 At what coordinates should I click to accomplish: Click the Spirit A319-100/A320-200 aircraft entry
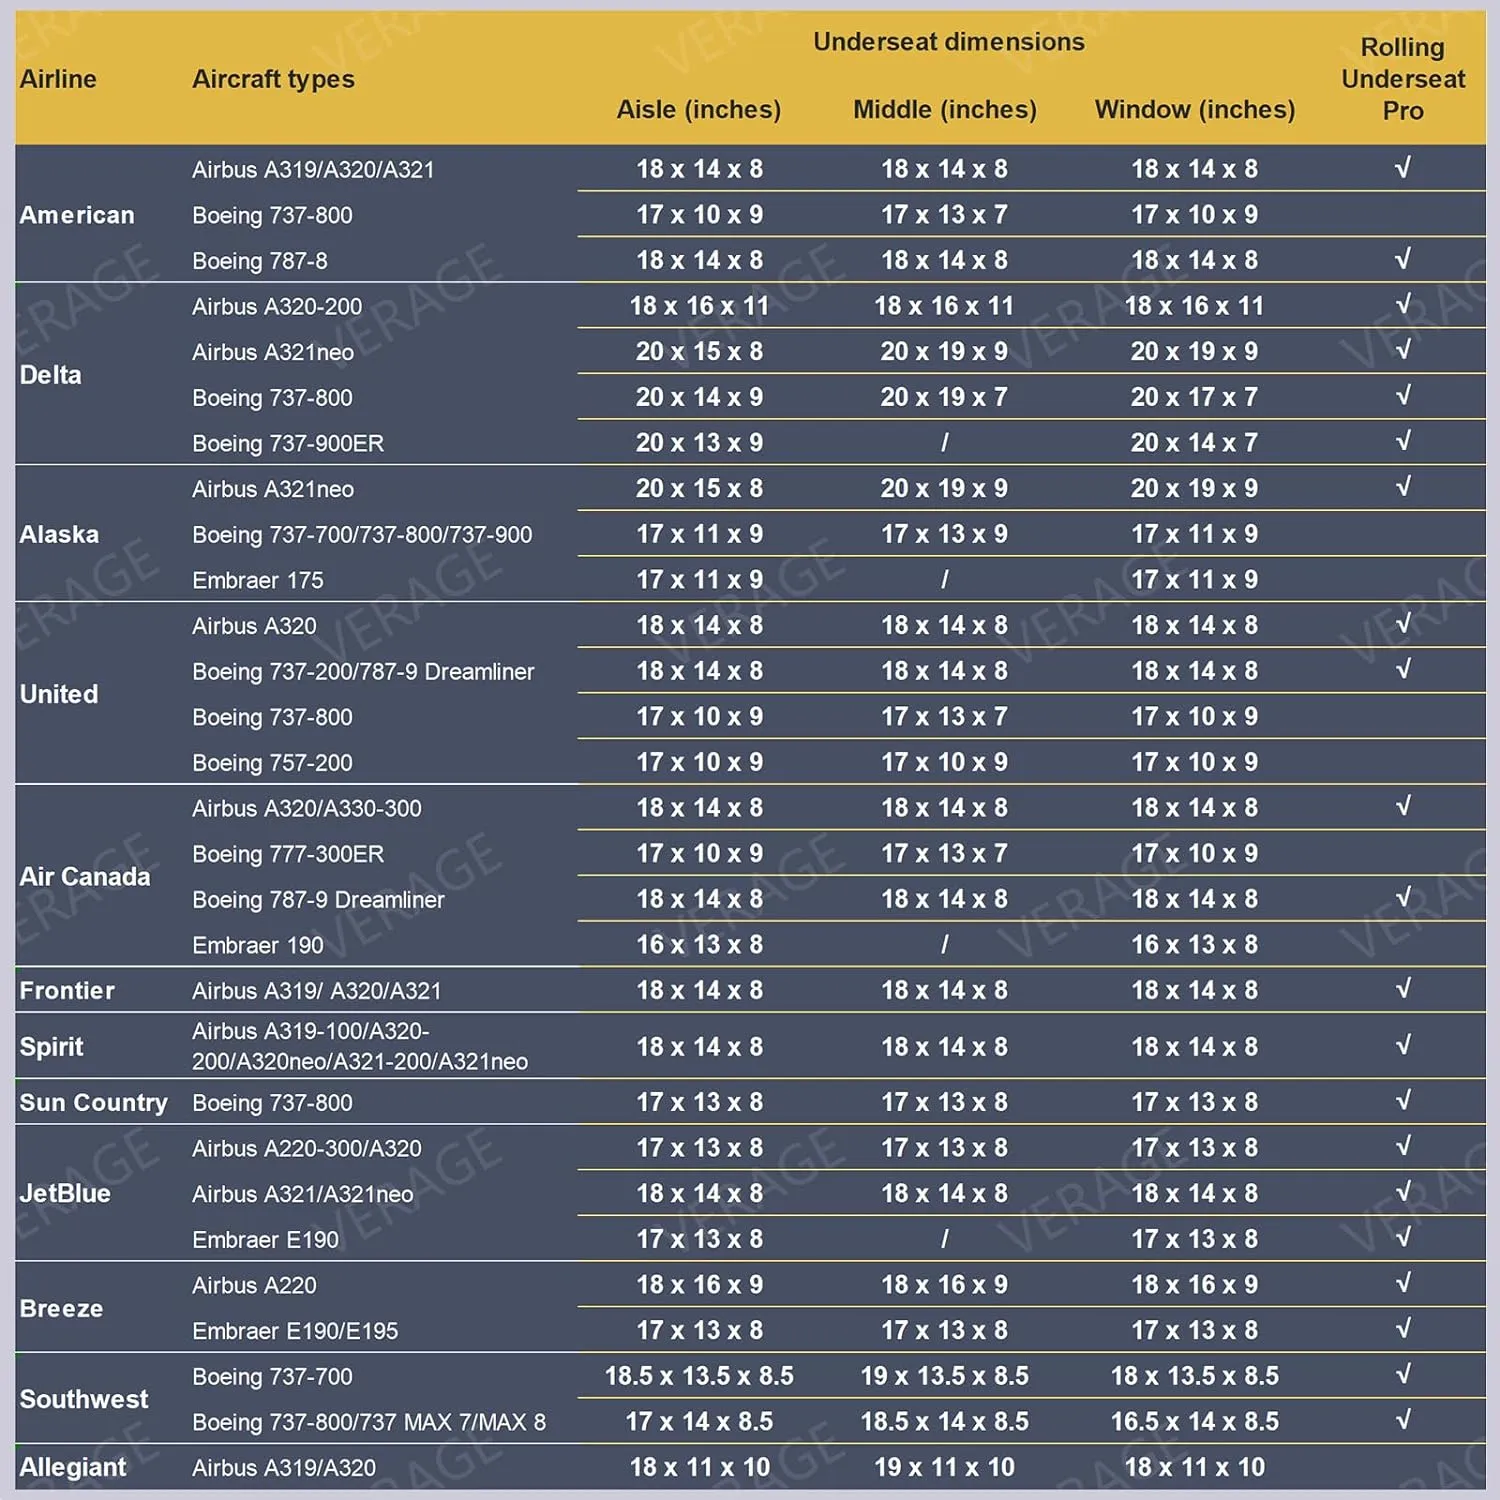(x=360, y=1046)
